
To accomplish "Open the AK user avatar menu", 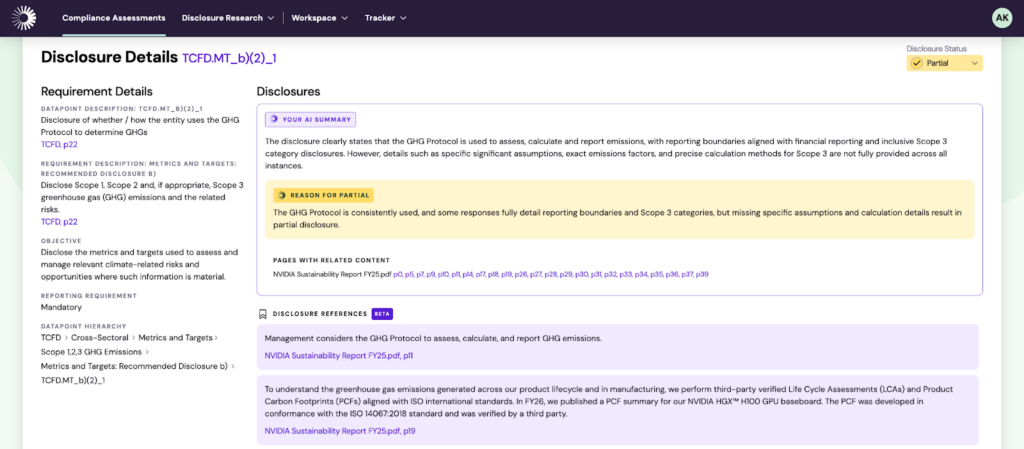I will pyautogui.click(x=1001, y=18).
